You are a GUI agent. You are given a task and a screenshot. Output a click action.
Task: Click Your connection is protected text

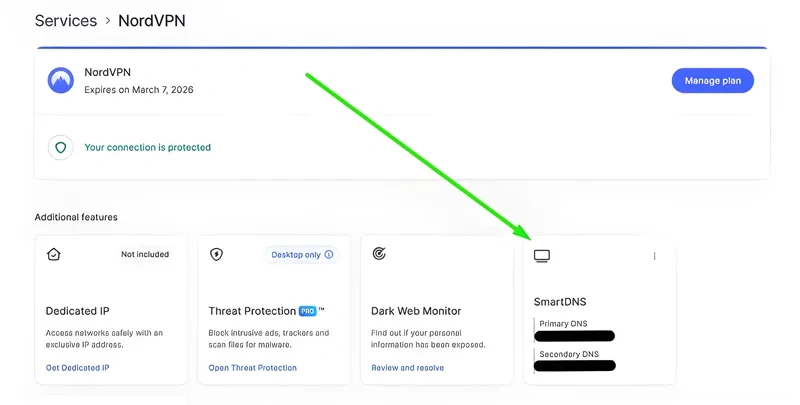pyautogui.click(x=147, y=147)
